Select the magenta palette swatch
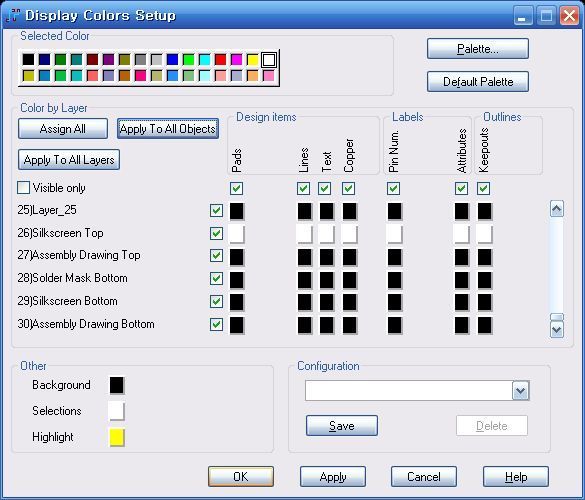This screenshot has height=500, width=585. click(x=237, y=59)
